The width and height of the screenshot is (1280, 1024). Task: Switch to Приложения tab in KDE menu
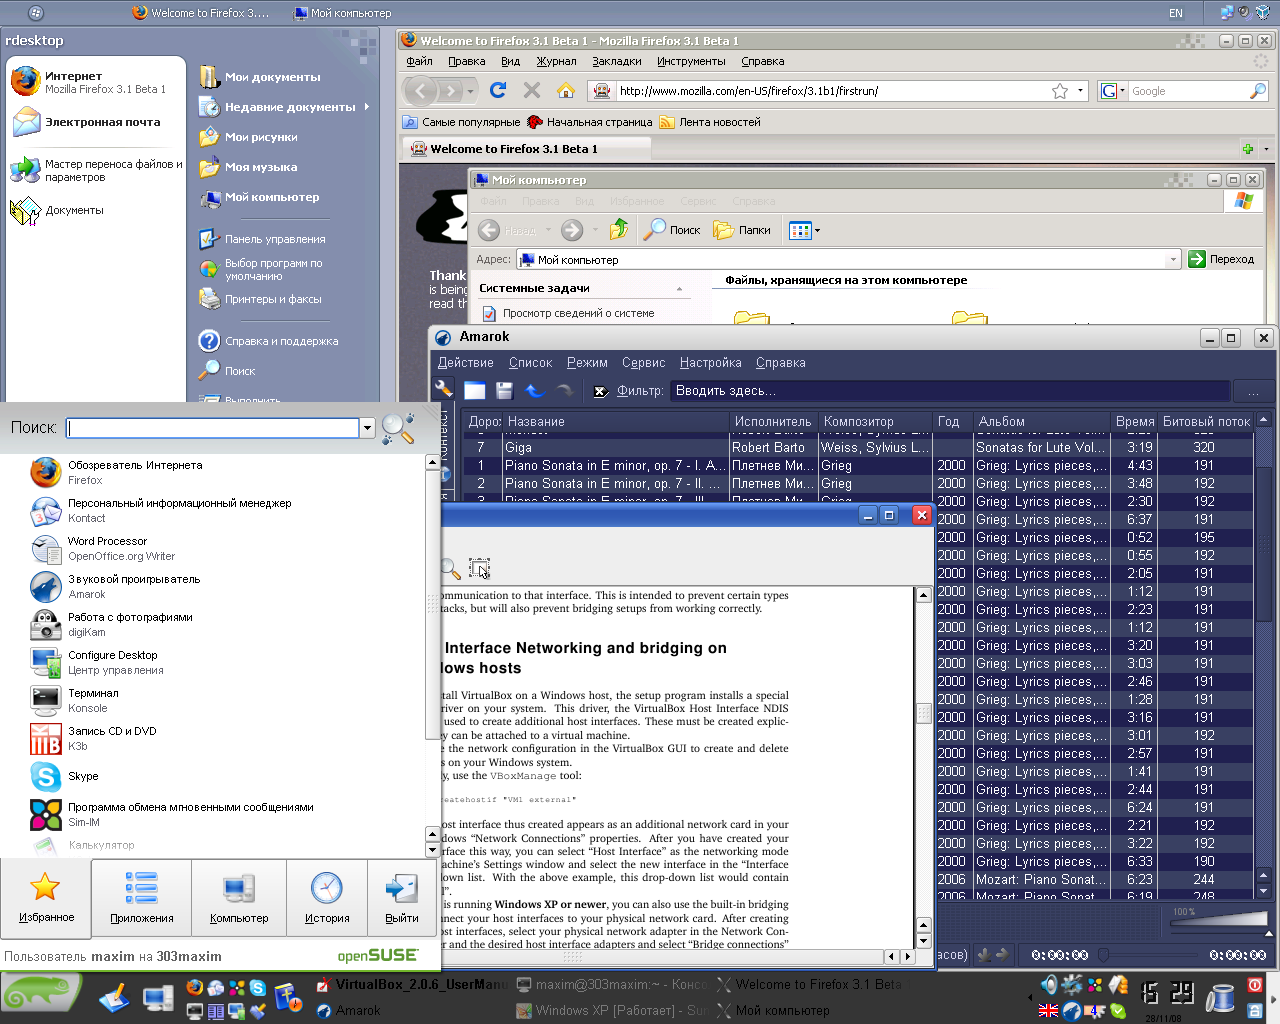[x=141, y=896]
